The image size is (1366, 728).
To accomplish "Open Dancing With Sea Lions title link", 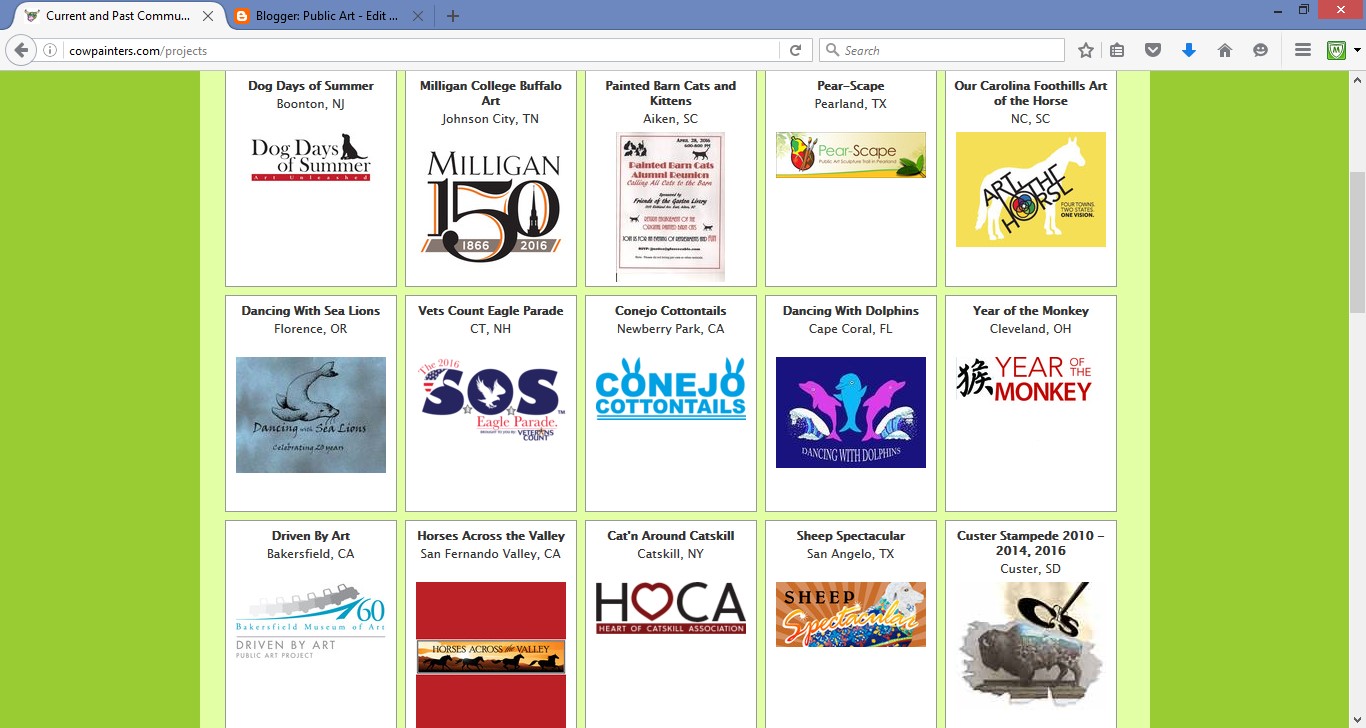I will click(x=311, y=311).
